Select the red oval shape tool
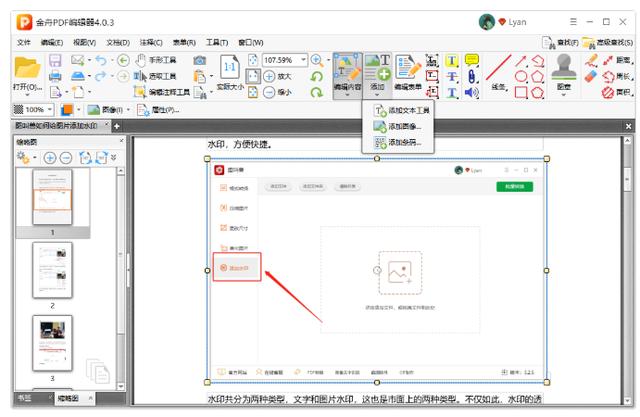Screen dimensions: 640x417 [x=521, y=76]
